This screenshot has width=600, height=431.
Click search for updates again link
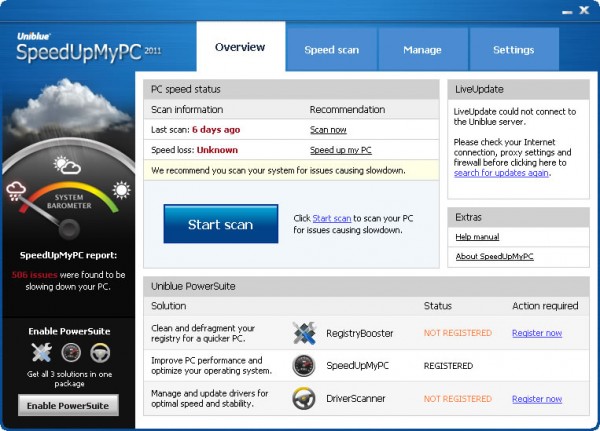coord(501,173)
